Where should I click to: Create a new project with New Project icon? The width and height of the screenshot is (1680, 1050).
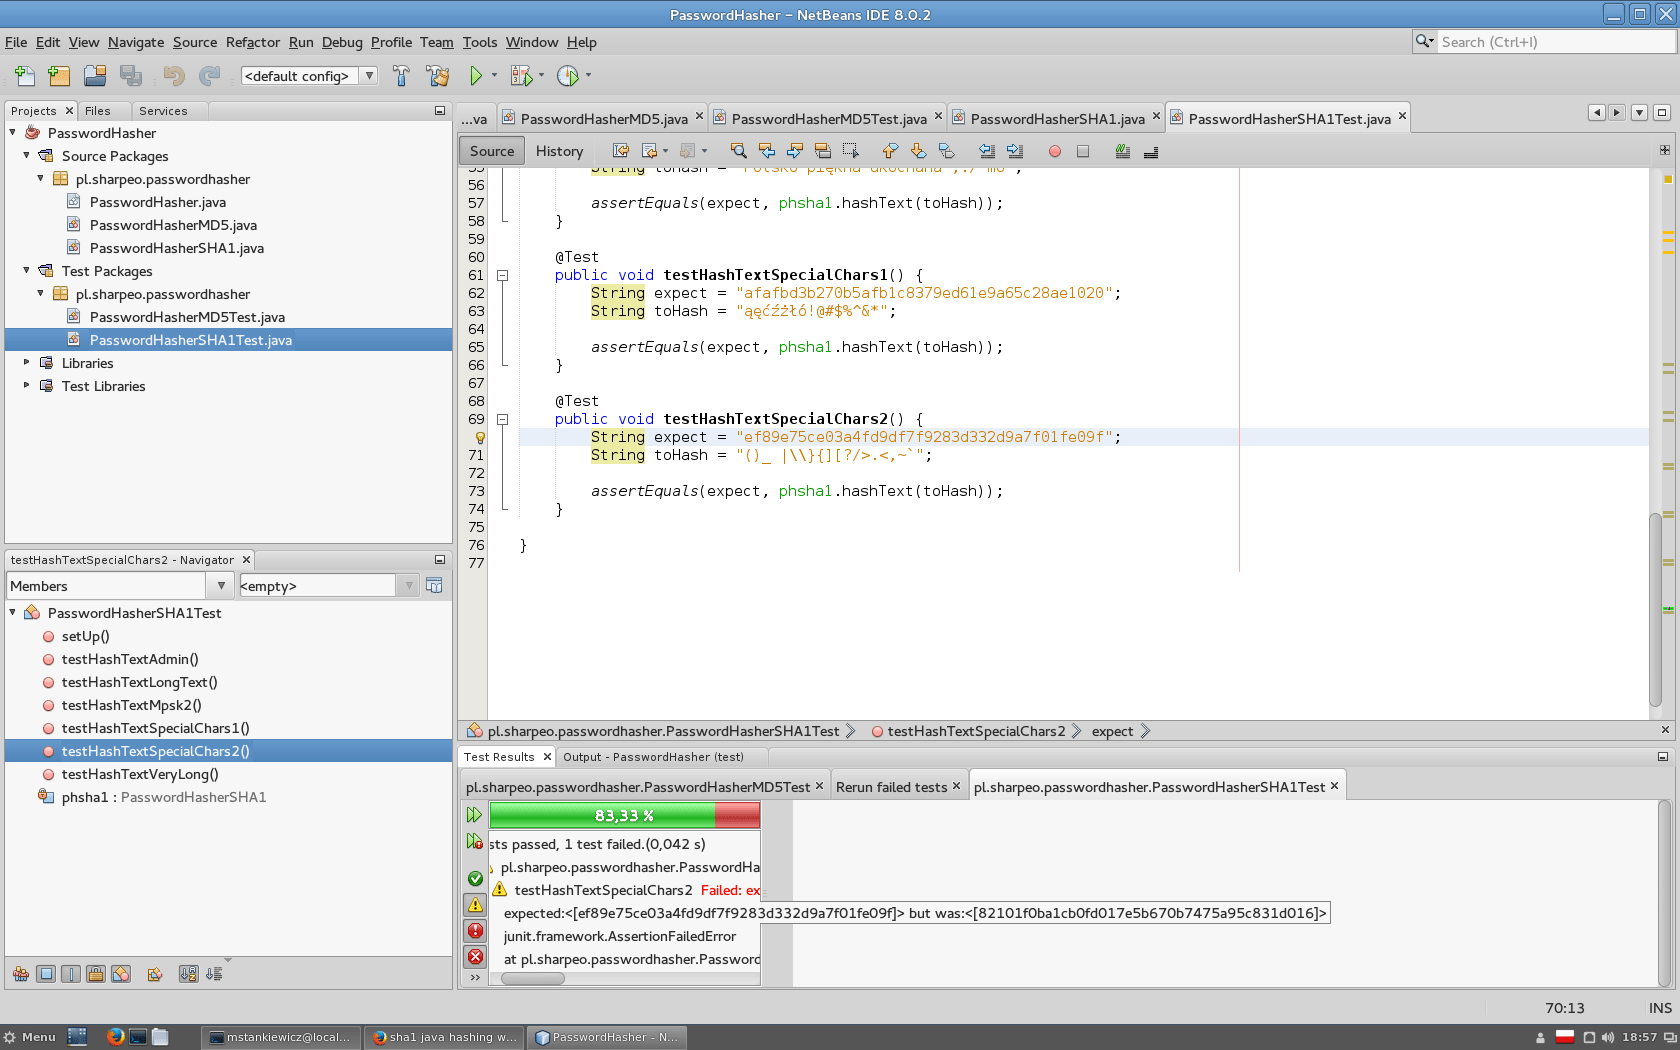(x=58, y=75)
